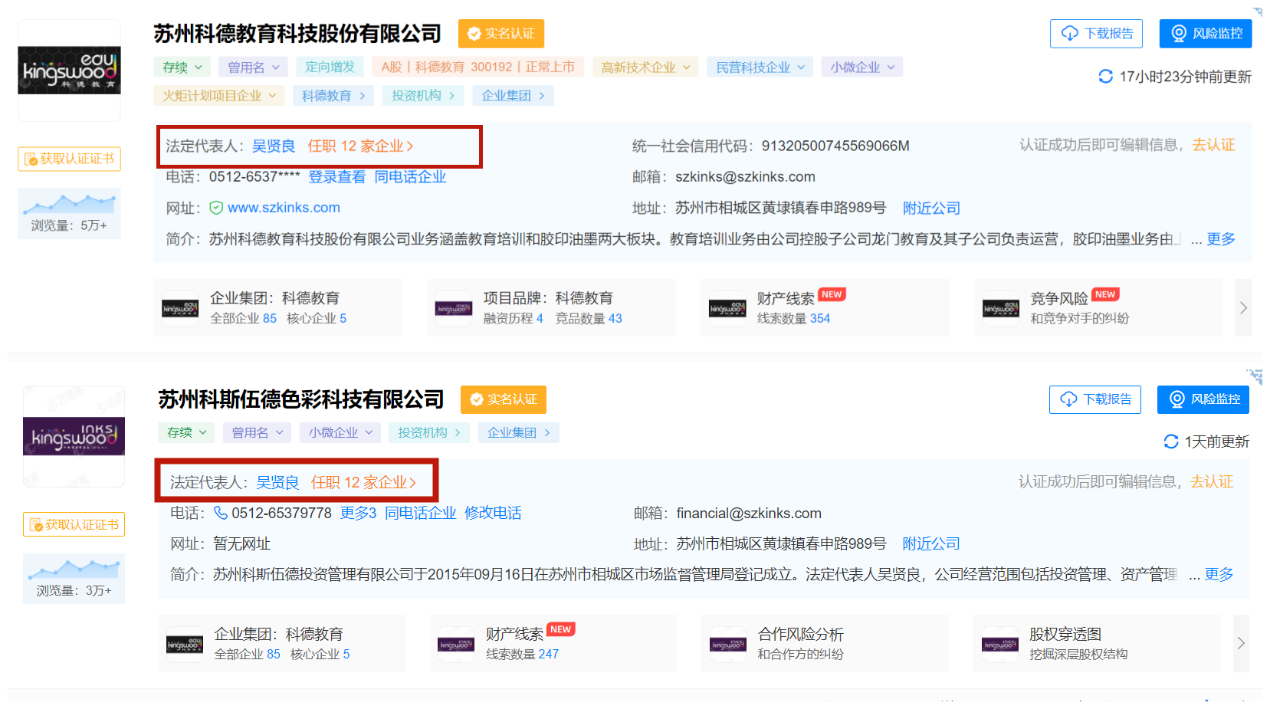Click refresh icon beside 17小时23分钟前更新
Viewport: 1270px width, 709px height.
[x=1105, y=77]
